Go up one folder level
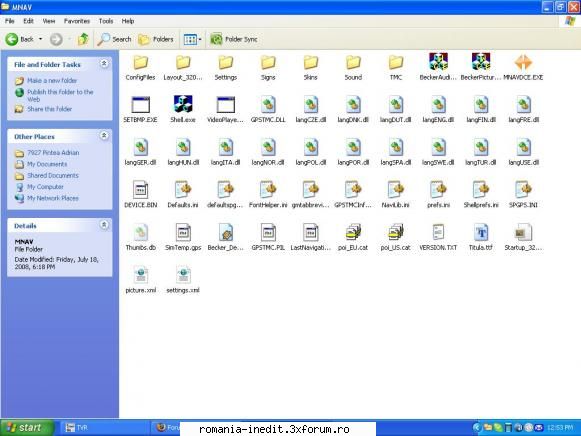581x436 pixels. 83,39
